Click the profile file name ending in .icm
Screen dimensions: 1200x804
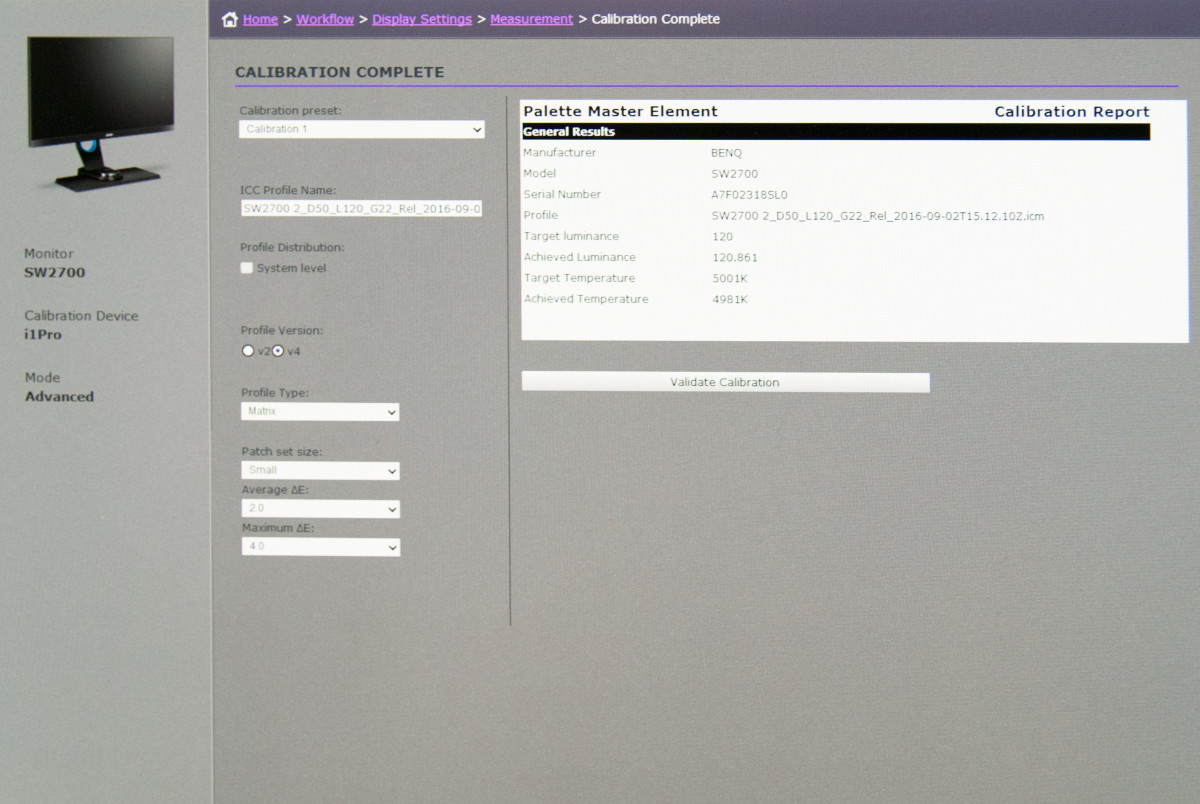pos(878,216)
